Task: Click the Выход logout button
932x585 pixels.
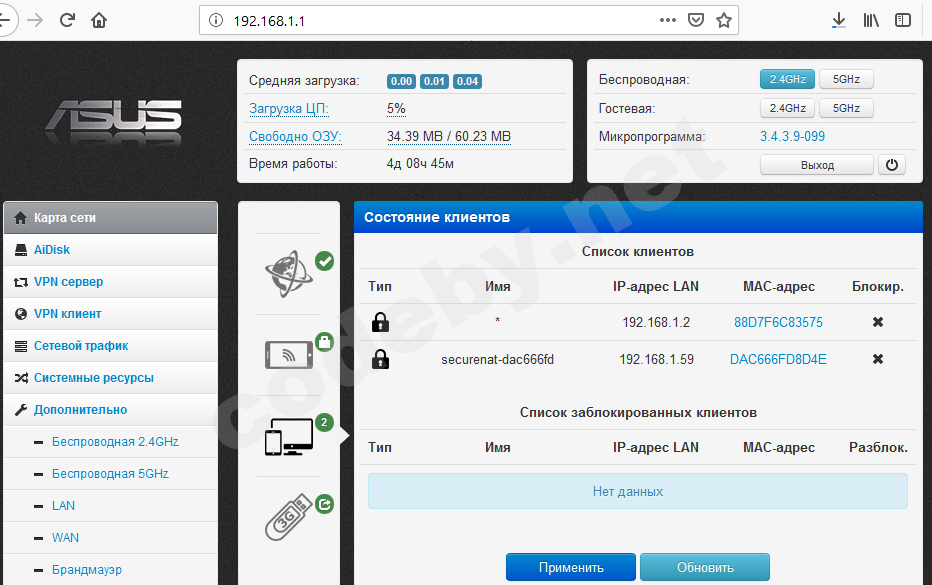Action: click(817, 165)
